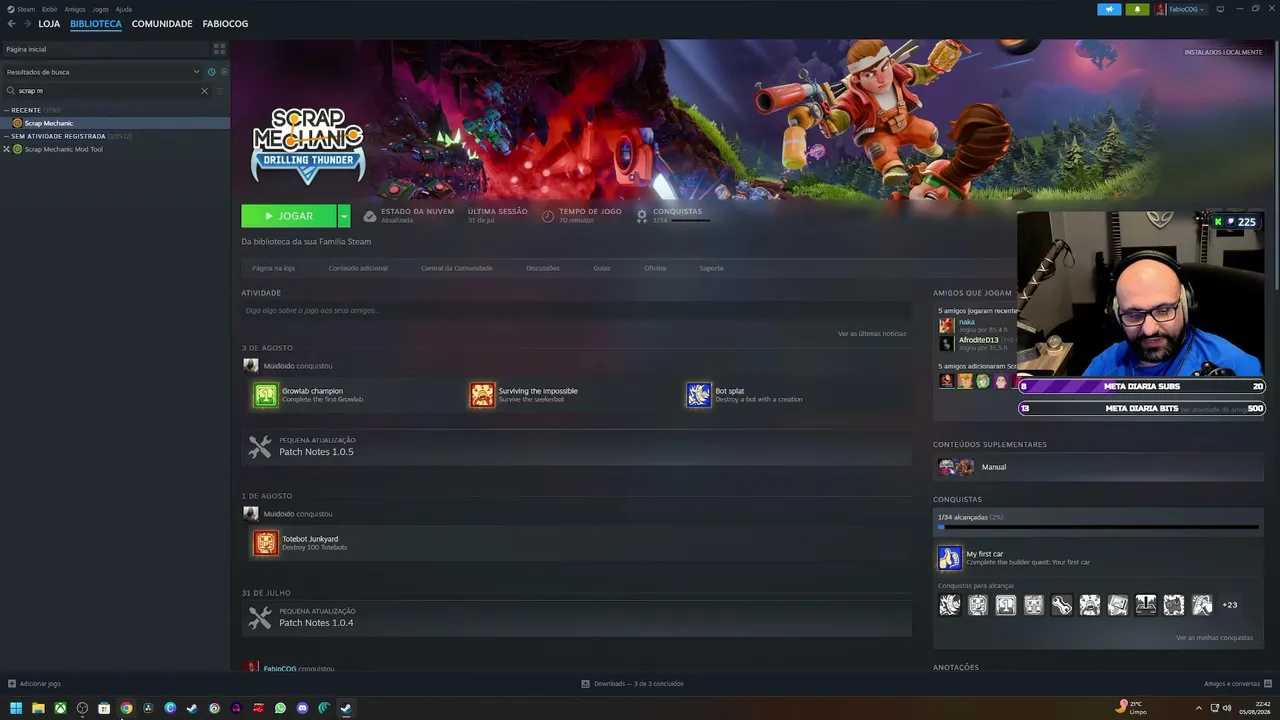Click the green JOGAR button

coord(288,216)
